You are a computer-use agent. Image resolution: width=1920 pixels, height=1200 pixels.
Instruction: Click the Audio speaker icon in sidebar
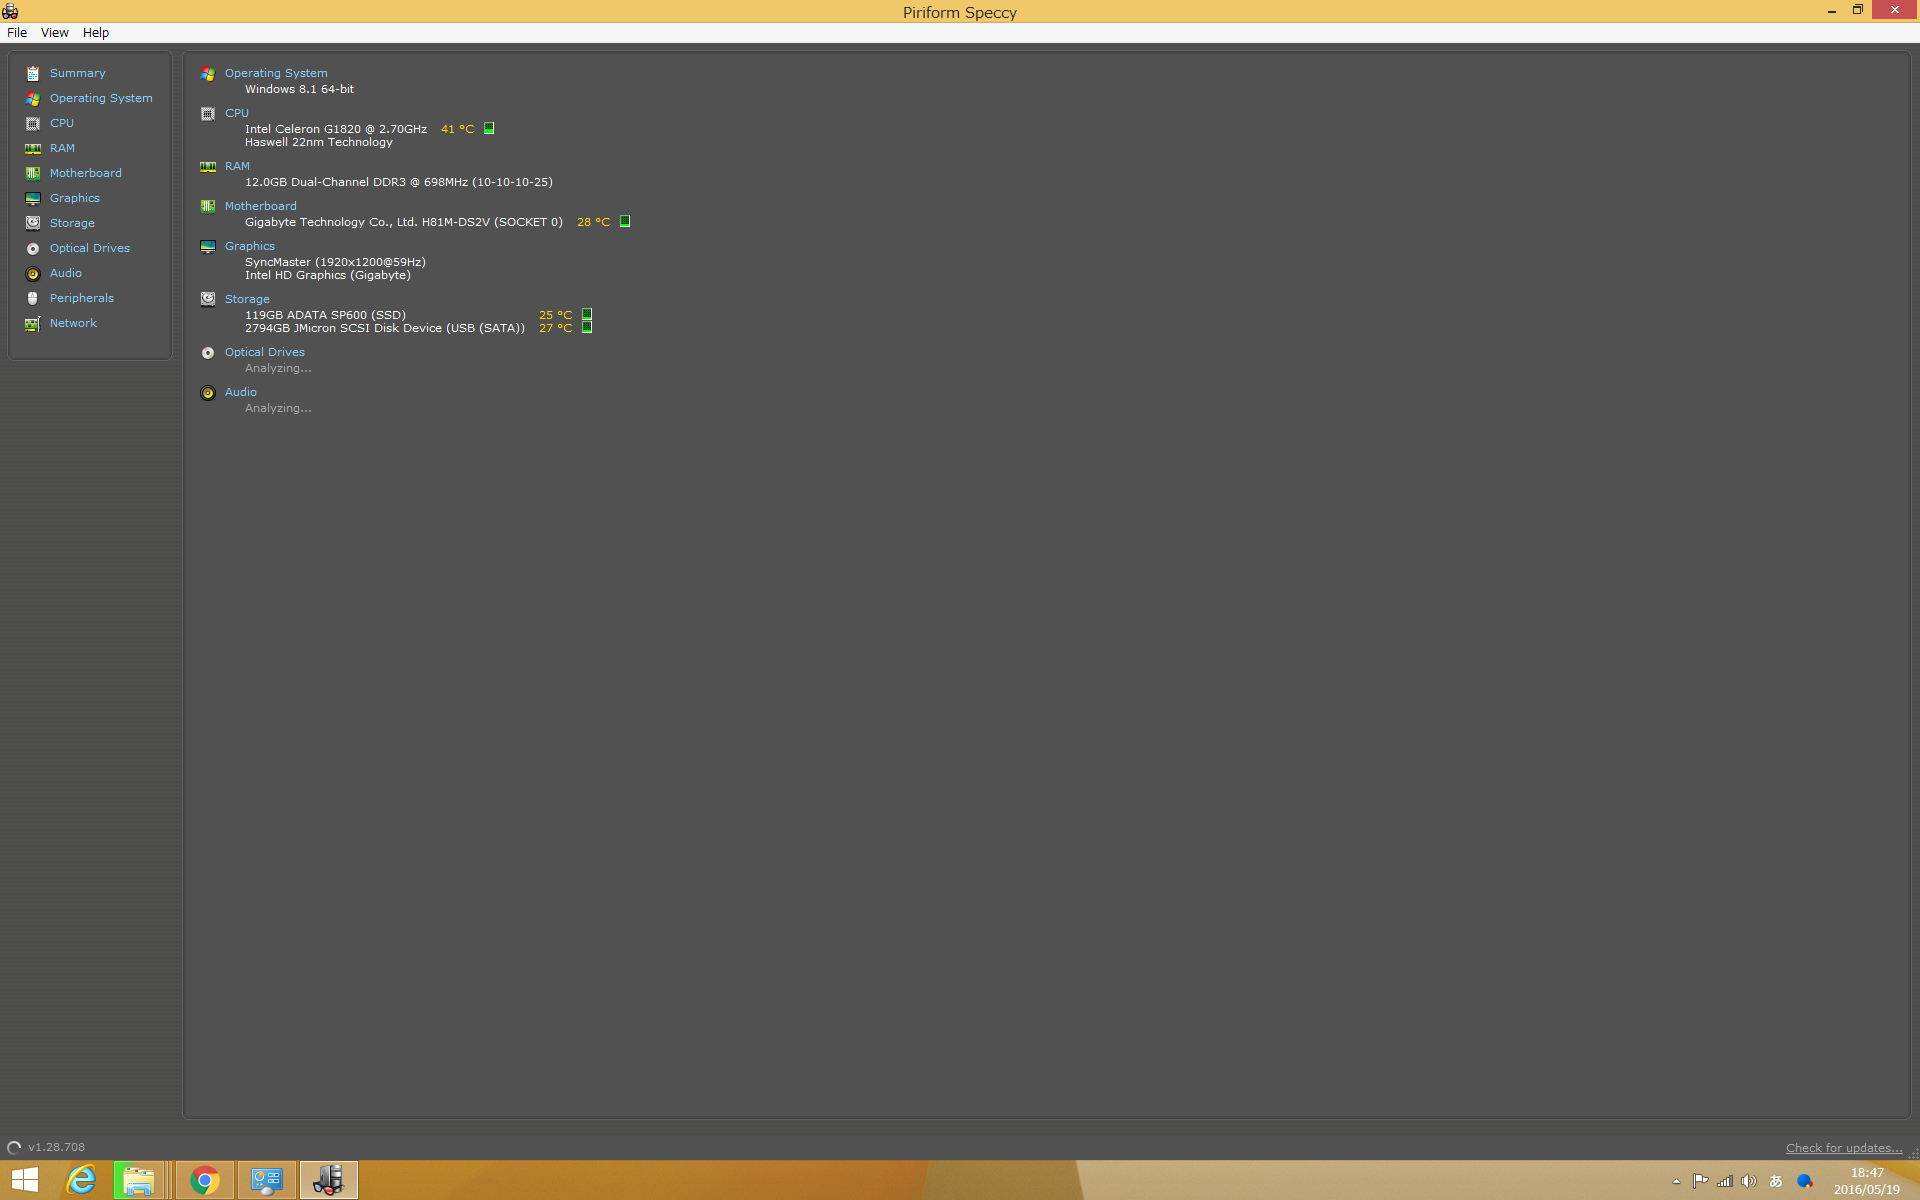point(33,274)
